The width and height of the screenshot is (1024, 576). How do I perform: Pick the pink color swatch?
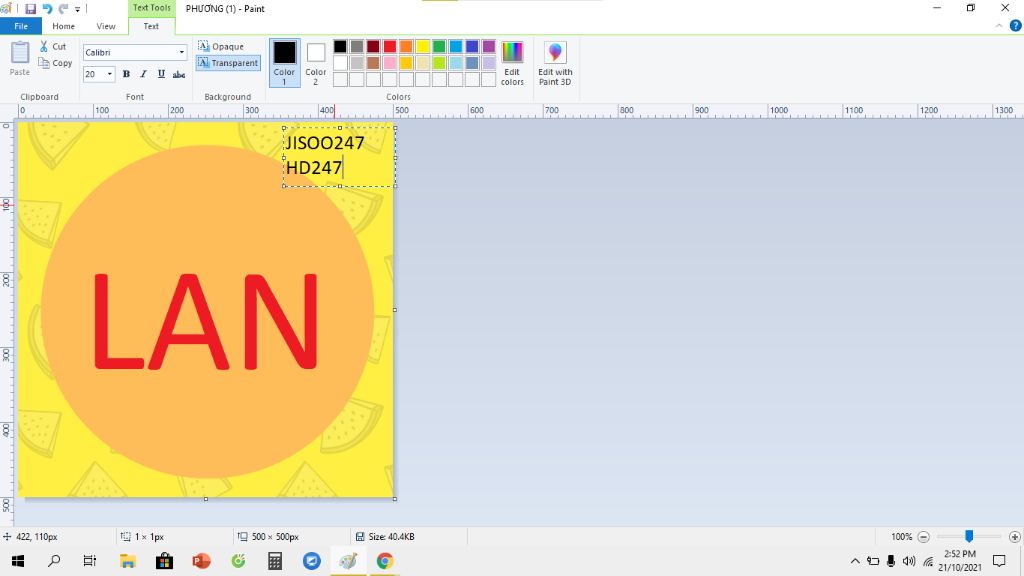[390, 63]
